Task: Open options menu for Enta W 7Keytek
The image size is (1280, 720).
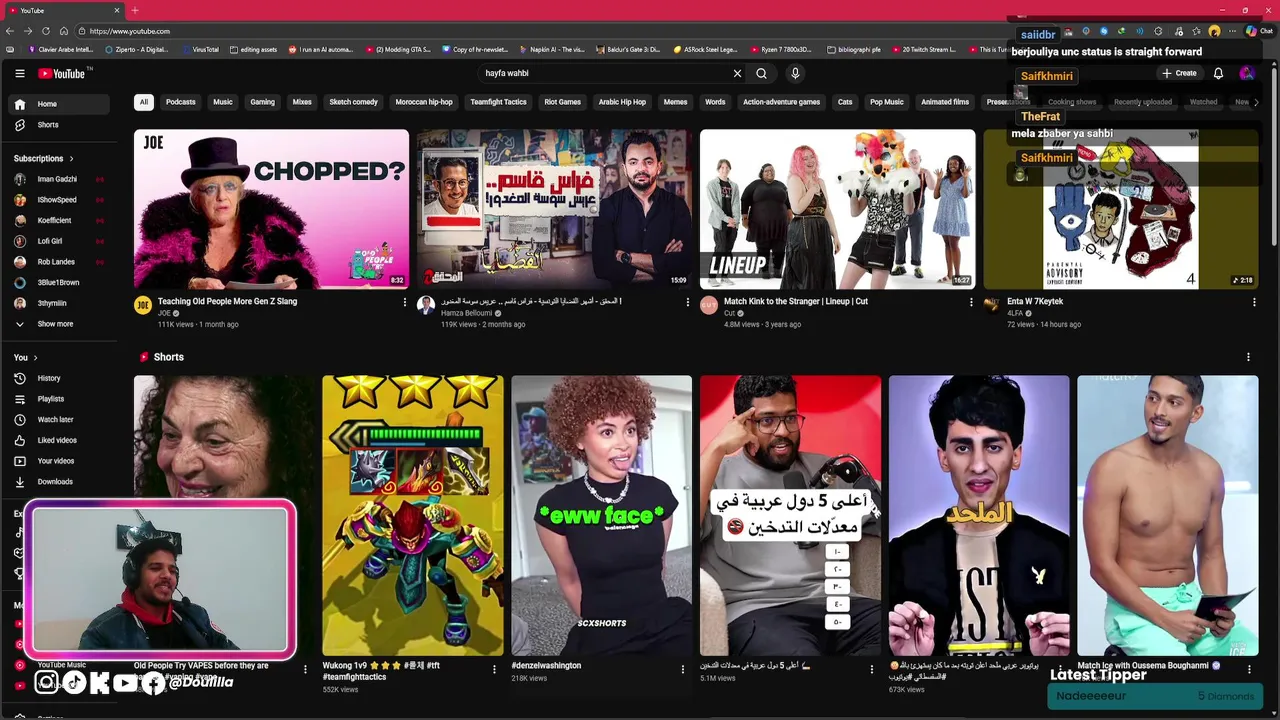Action: click(x=1254, y=302)
